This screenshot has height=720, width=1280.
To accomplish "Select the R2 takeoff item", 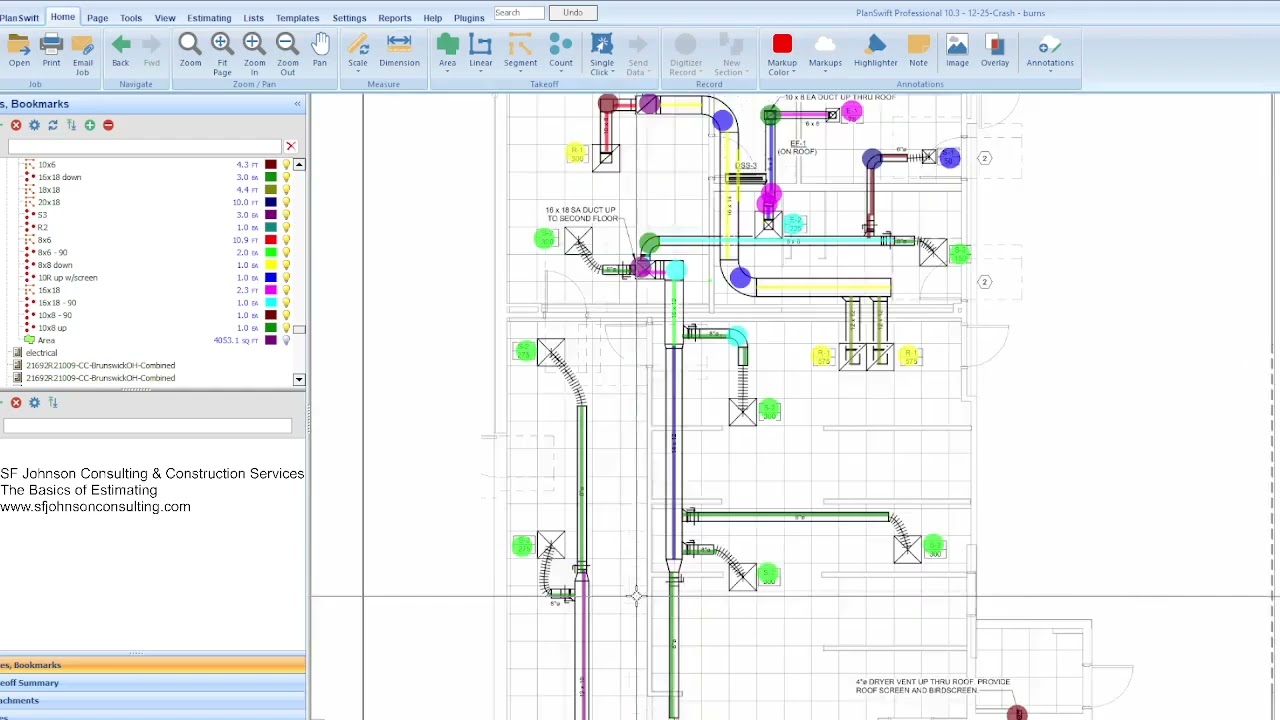I will [x=42, y=228].
